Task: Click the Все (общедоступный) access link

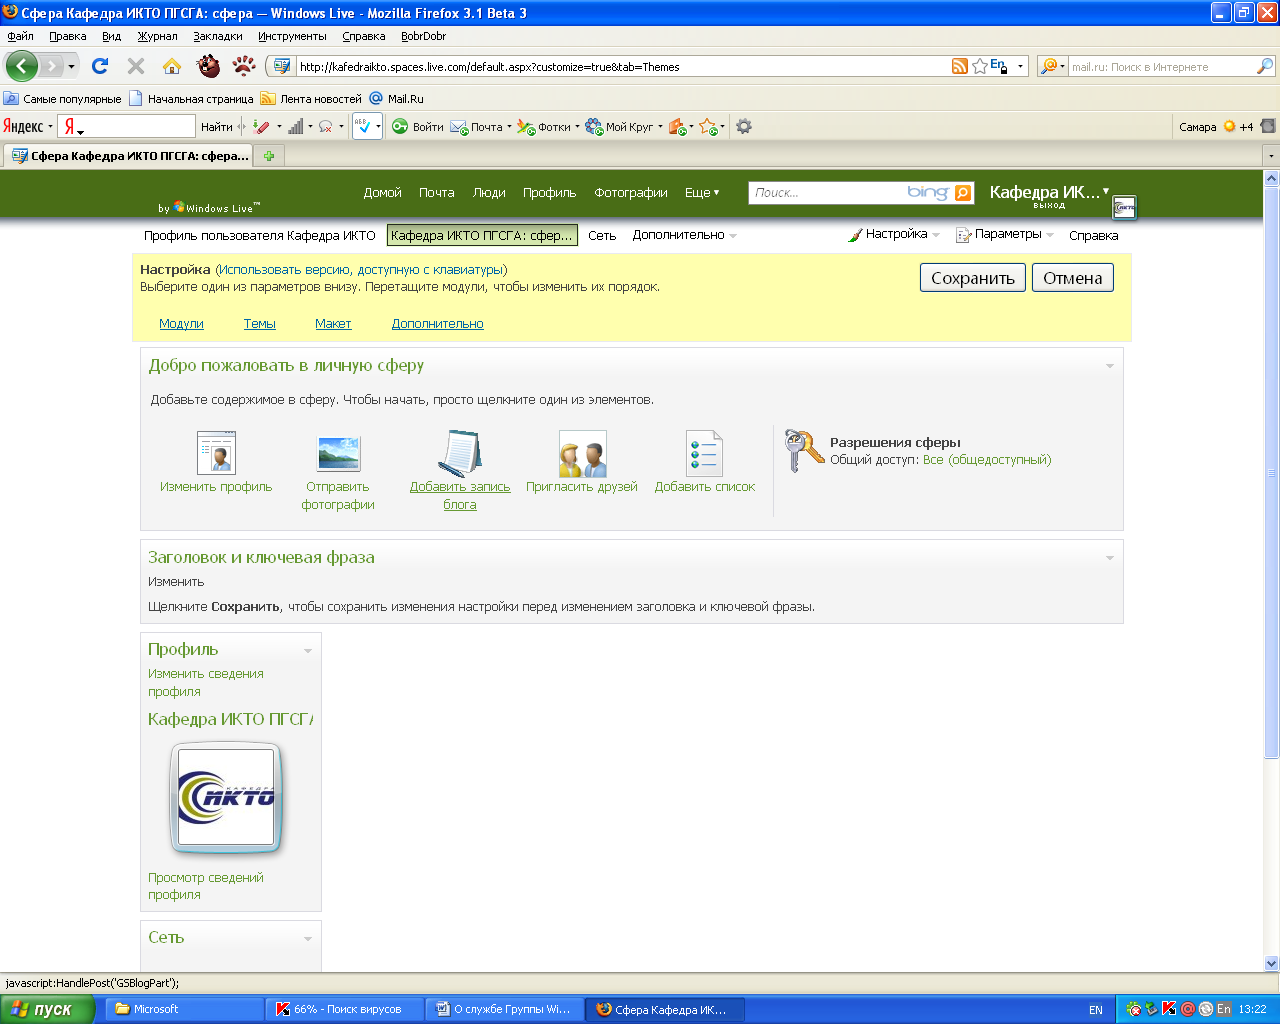Action: (x=987, y=460)
